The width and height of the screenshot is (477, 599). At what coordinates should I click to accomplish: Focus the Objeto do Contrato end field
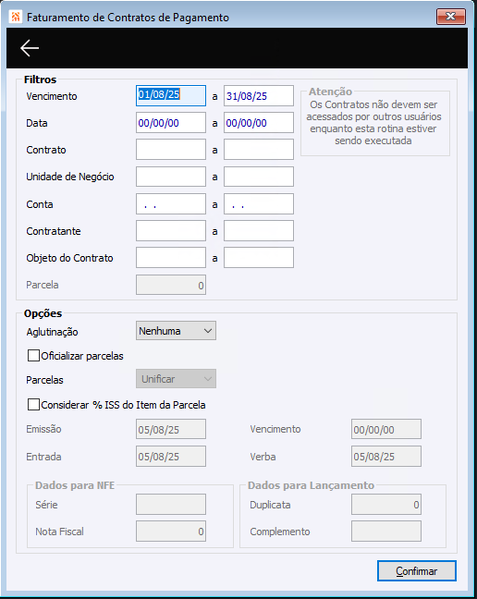[x=259, y=257]
